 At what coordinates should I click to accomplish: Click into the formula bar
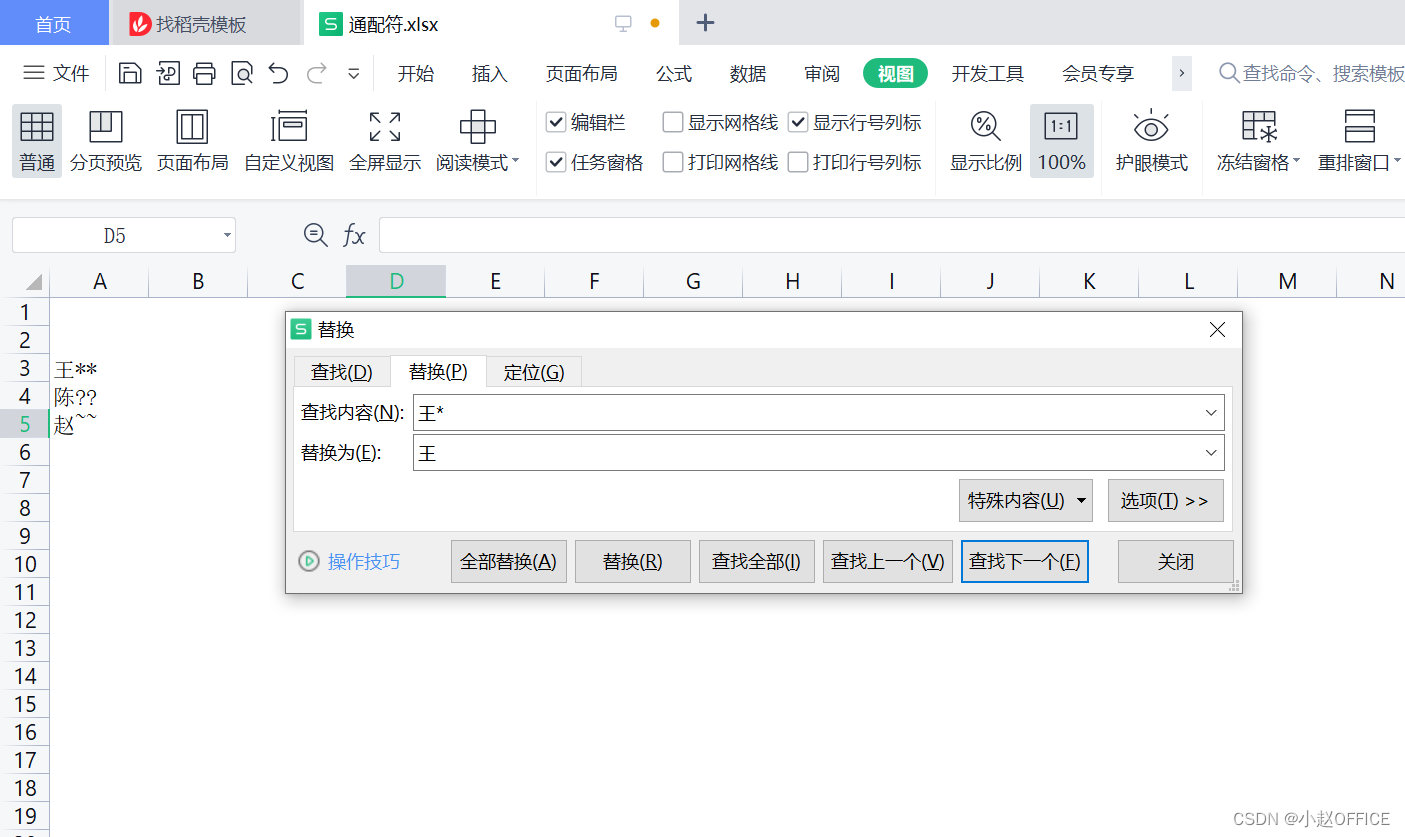click(x=892, y=236)
